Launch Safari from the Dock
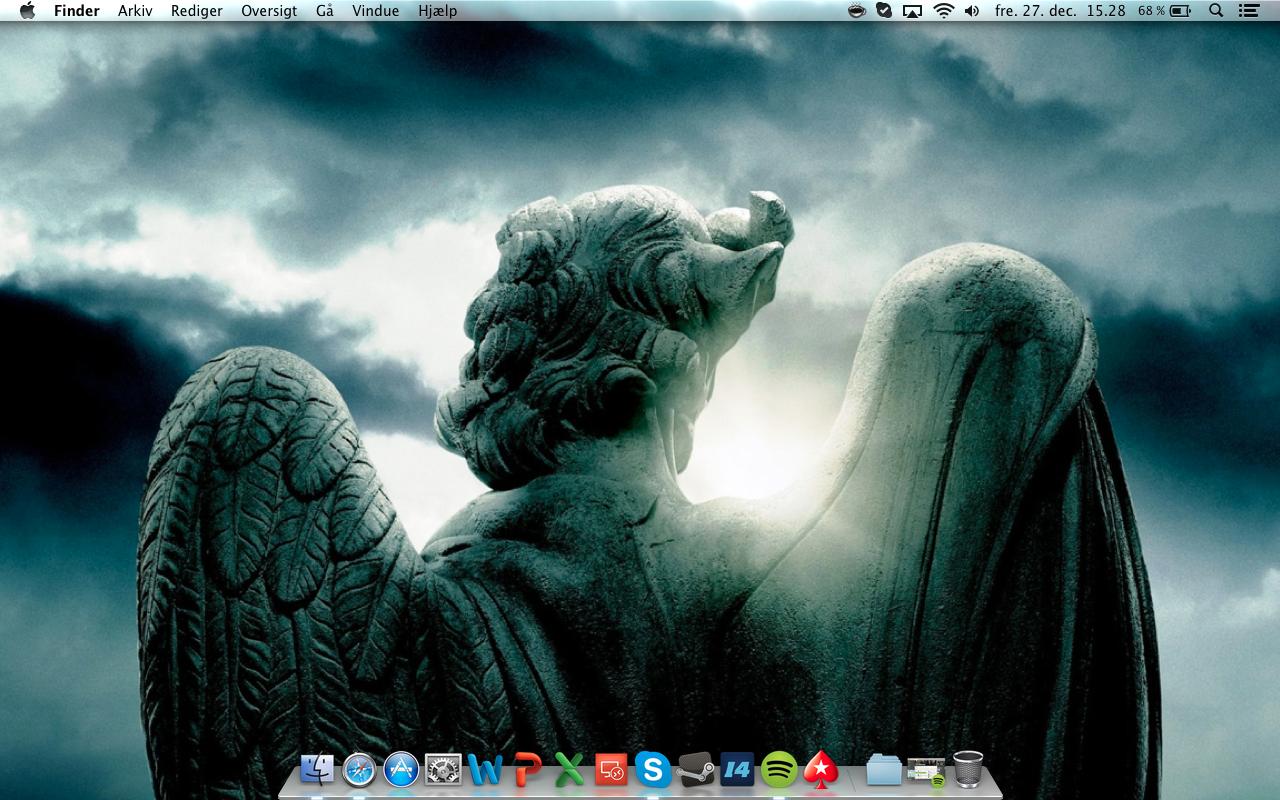 coord(359,769)
